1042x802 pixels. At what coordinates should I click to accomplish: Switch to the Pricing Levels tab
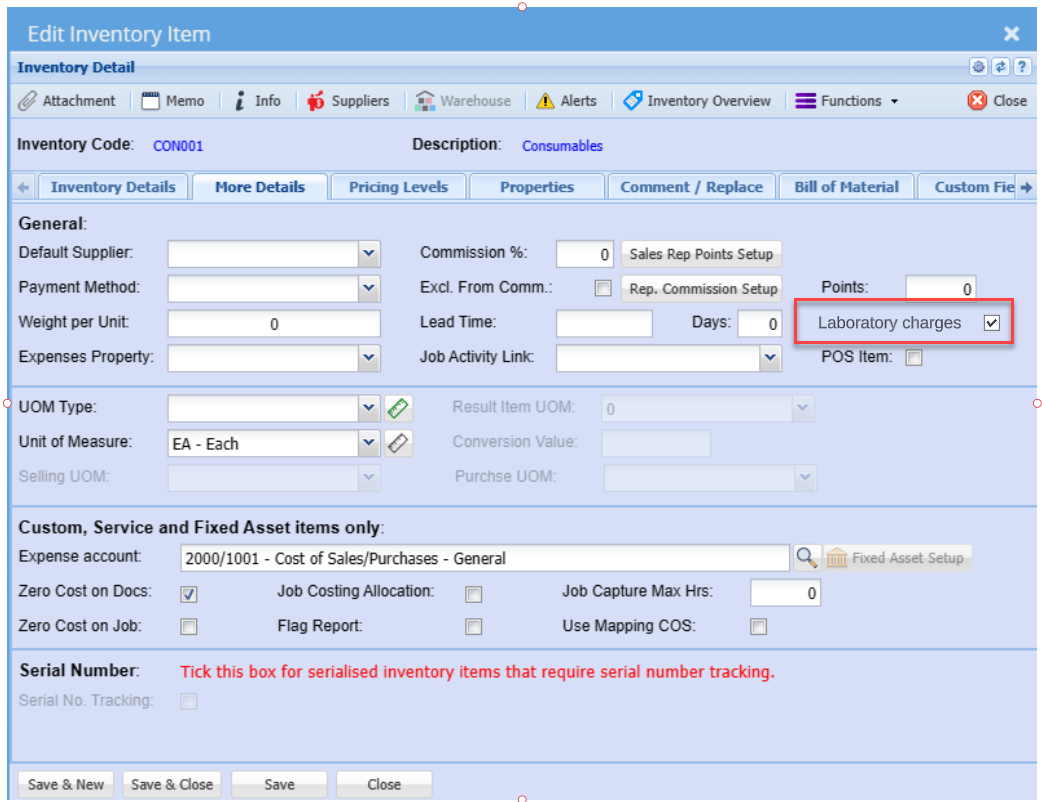[x=398, y=187]
